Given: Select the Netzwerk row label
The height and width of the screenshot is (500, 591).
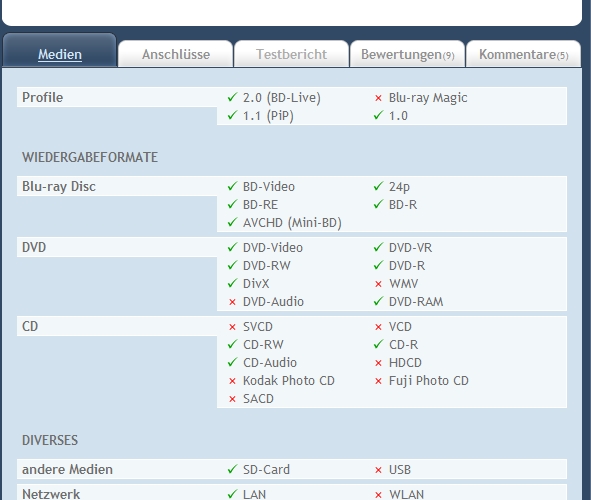Looking at the screenshot, I should point(51,494).
